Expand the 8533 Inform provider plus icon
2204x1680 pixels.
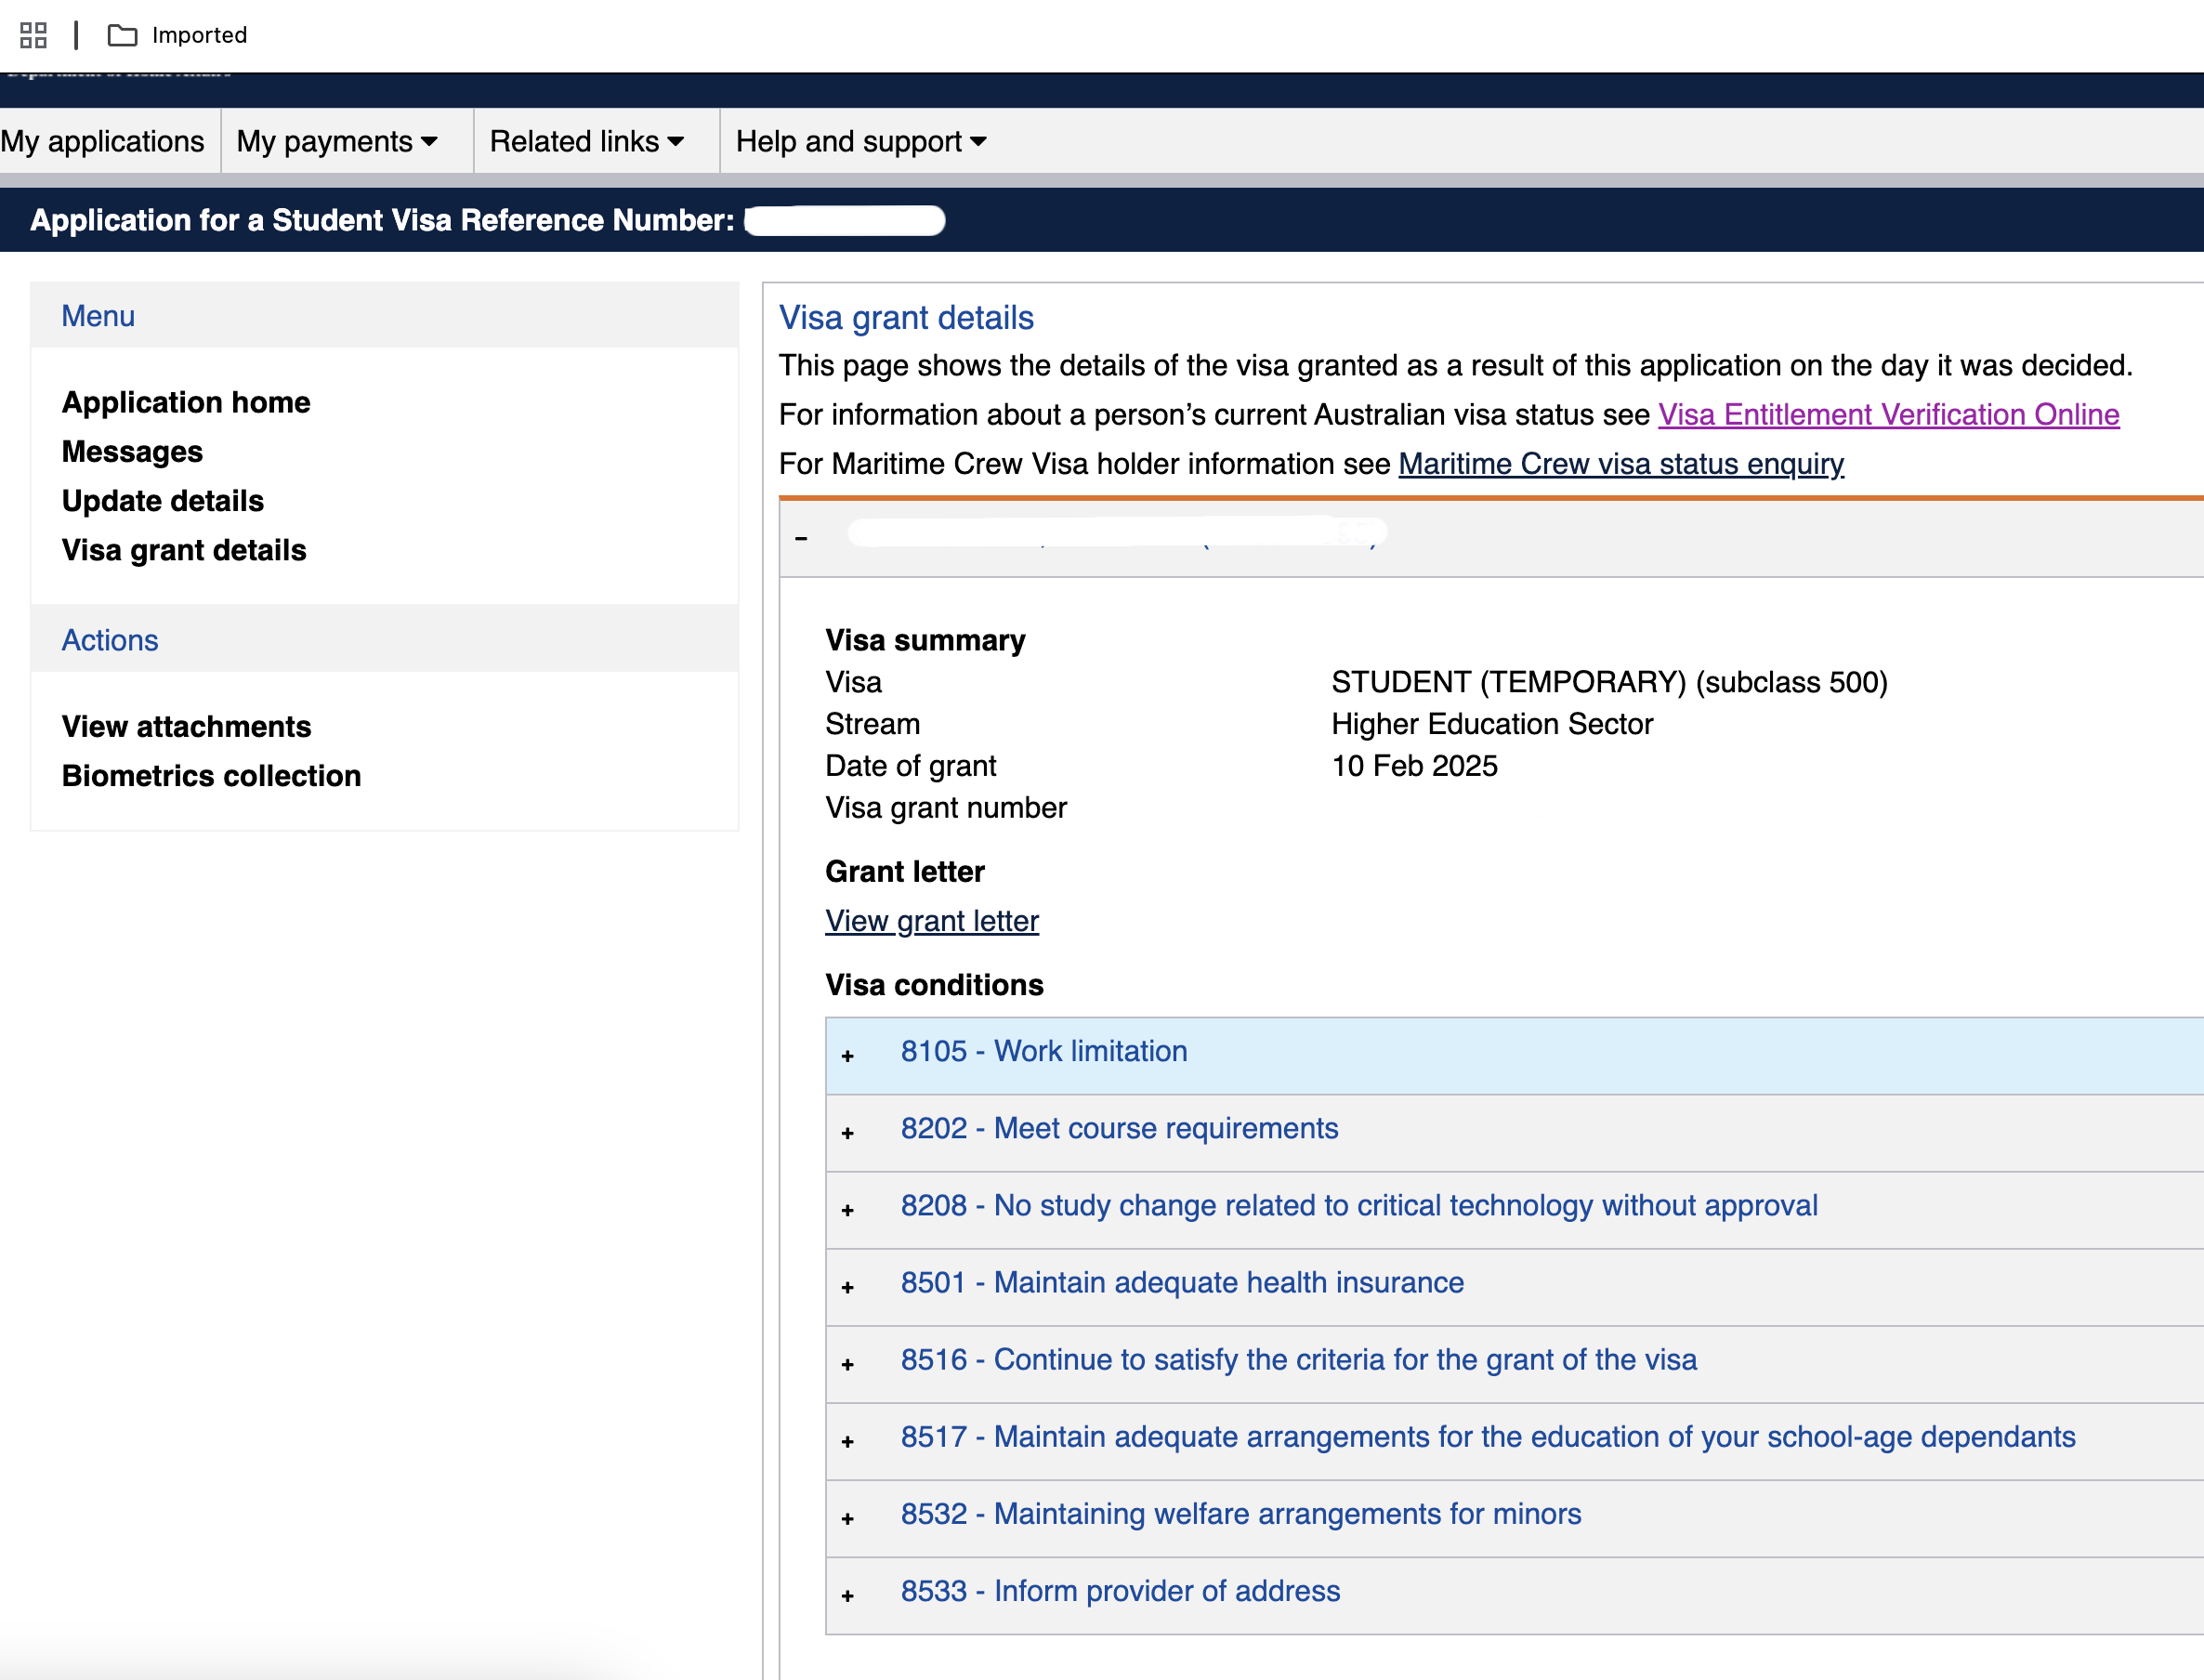click(848, 1596)
